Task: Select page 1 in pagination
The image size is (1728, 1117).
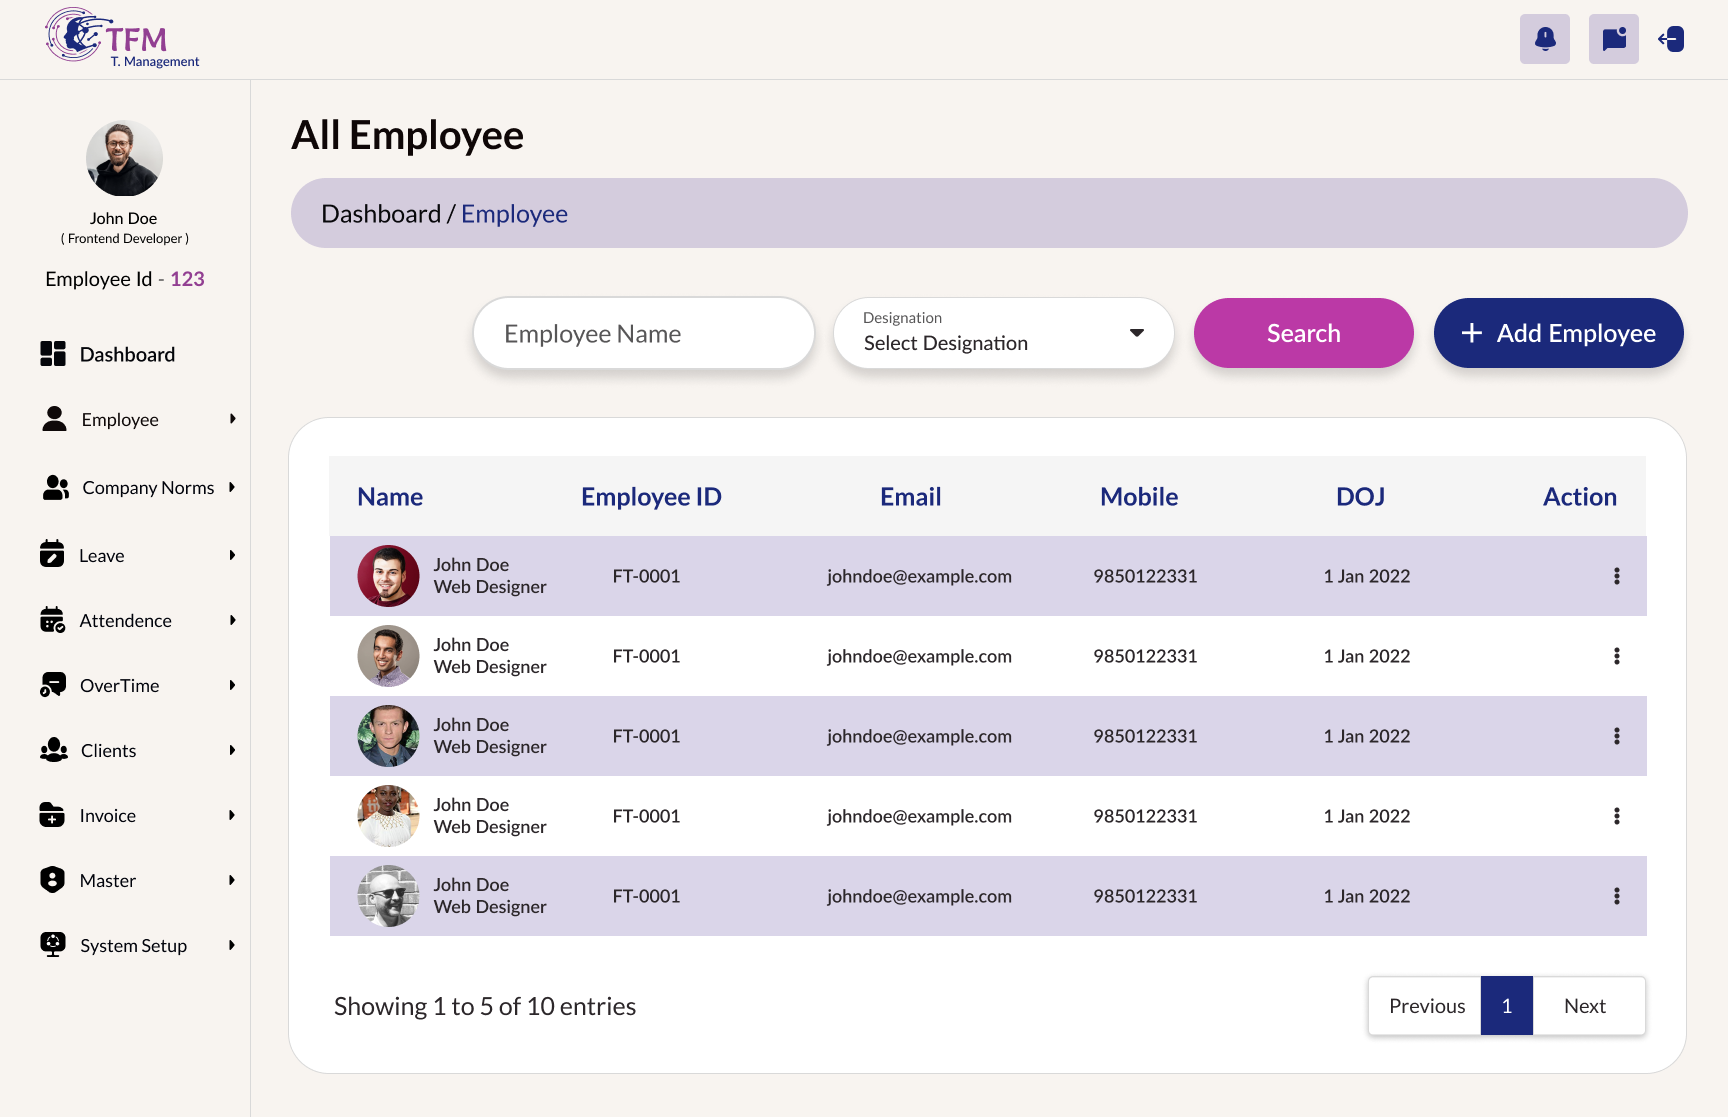Action: pyautogui.click(x=1507, y=1006)
